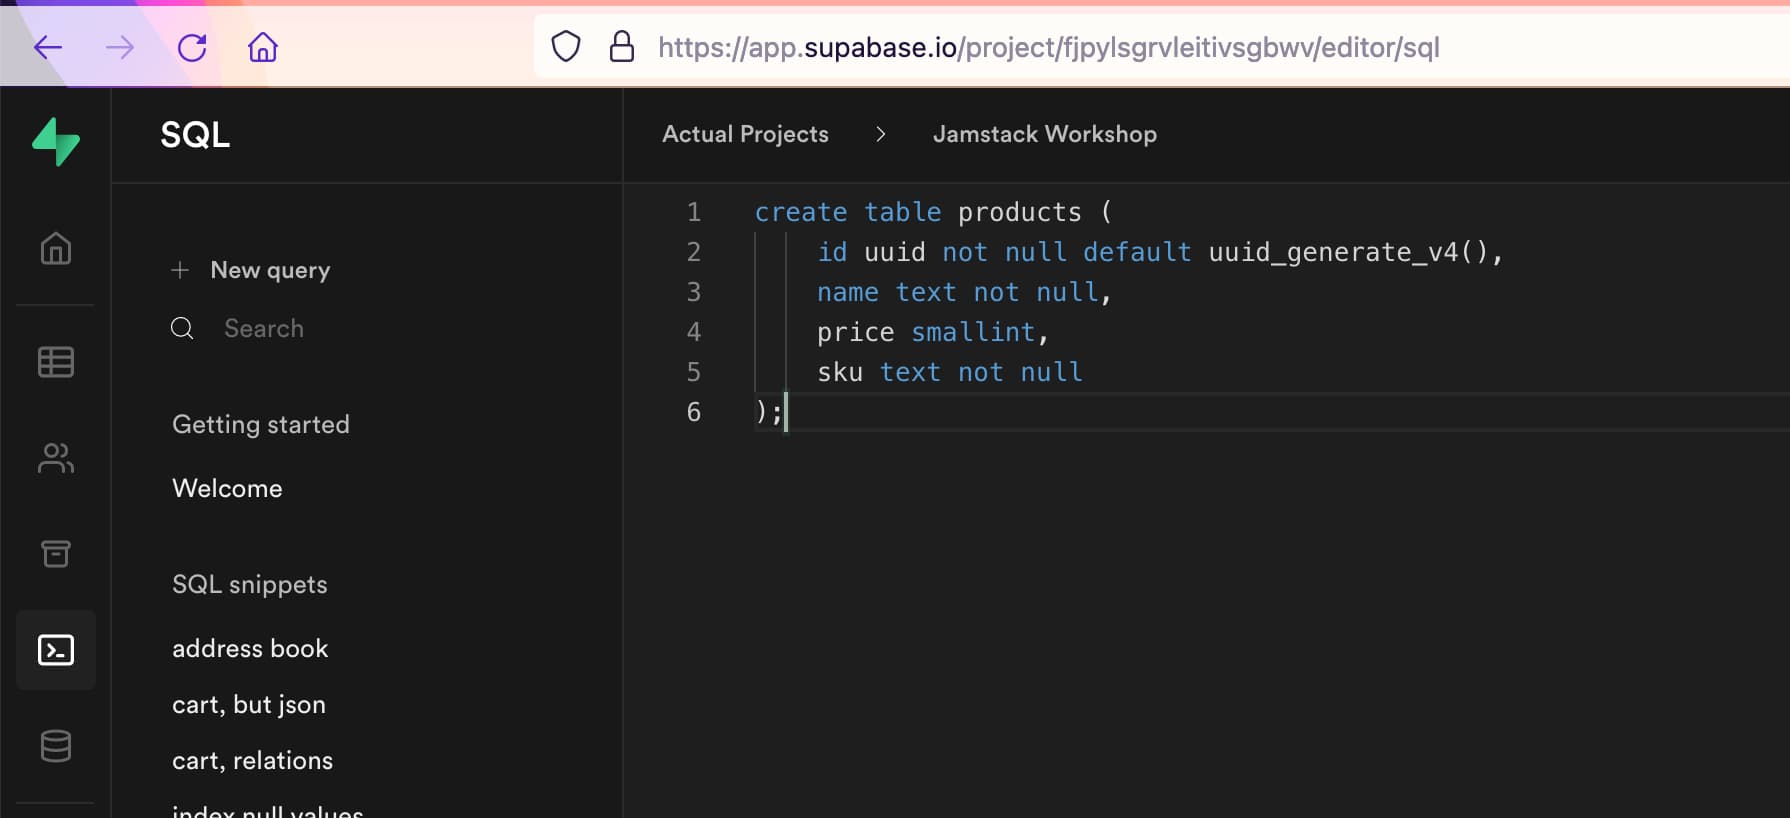The image size is (1790, 818).
Task: Reload the page with refresh icon
Action: tap(192, 47)
